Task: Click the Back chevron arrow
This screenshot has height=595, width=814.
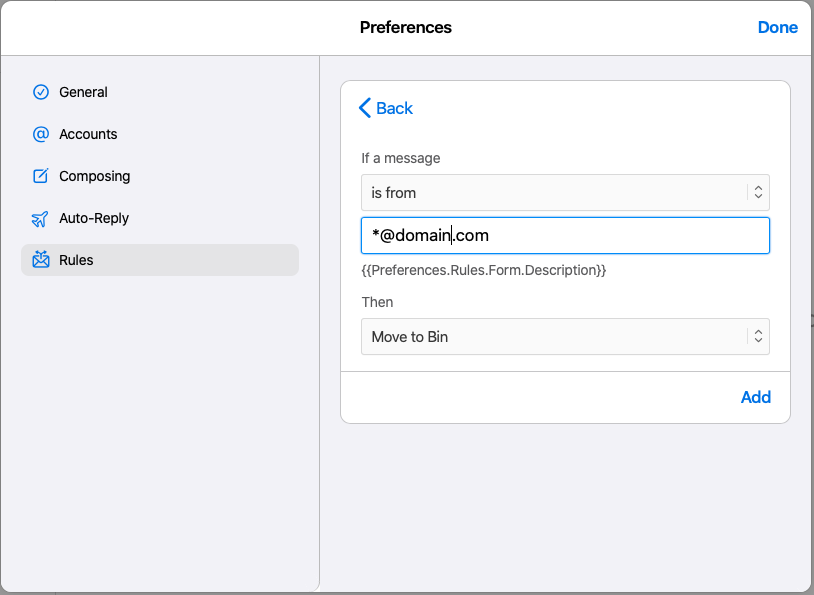Action: (365, 108)
